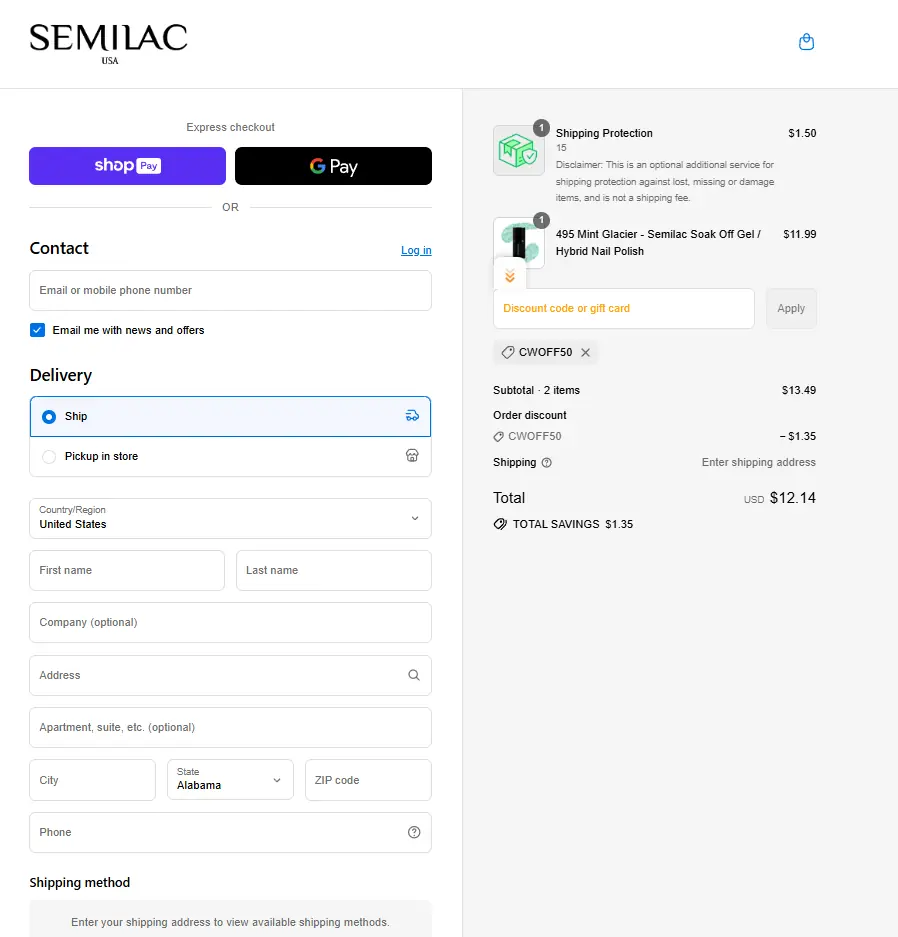
Task: Click the orange double-chevron expand icon
Action: point(510,276)
